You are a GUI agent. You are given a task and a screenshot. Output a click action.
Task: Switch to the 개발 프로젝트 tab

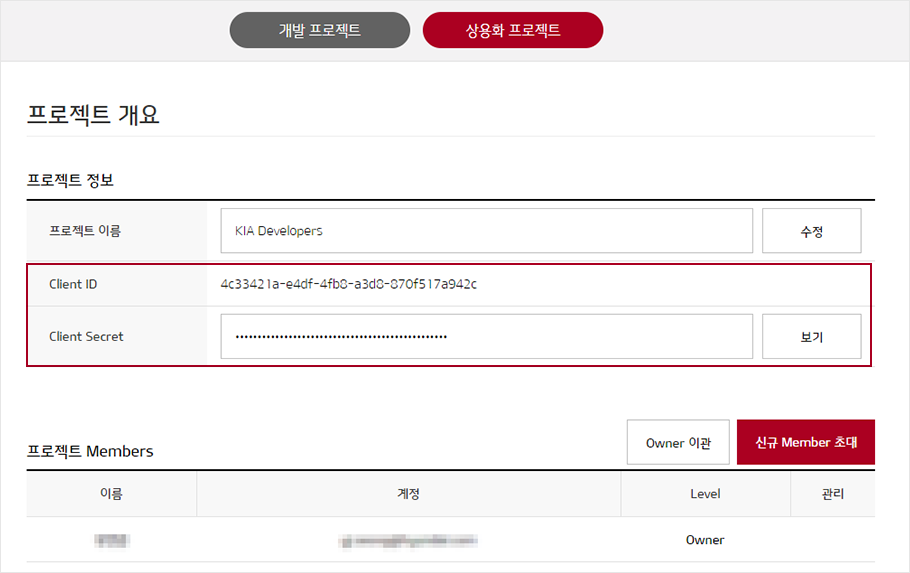(319, 30)
